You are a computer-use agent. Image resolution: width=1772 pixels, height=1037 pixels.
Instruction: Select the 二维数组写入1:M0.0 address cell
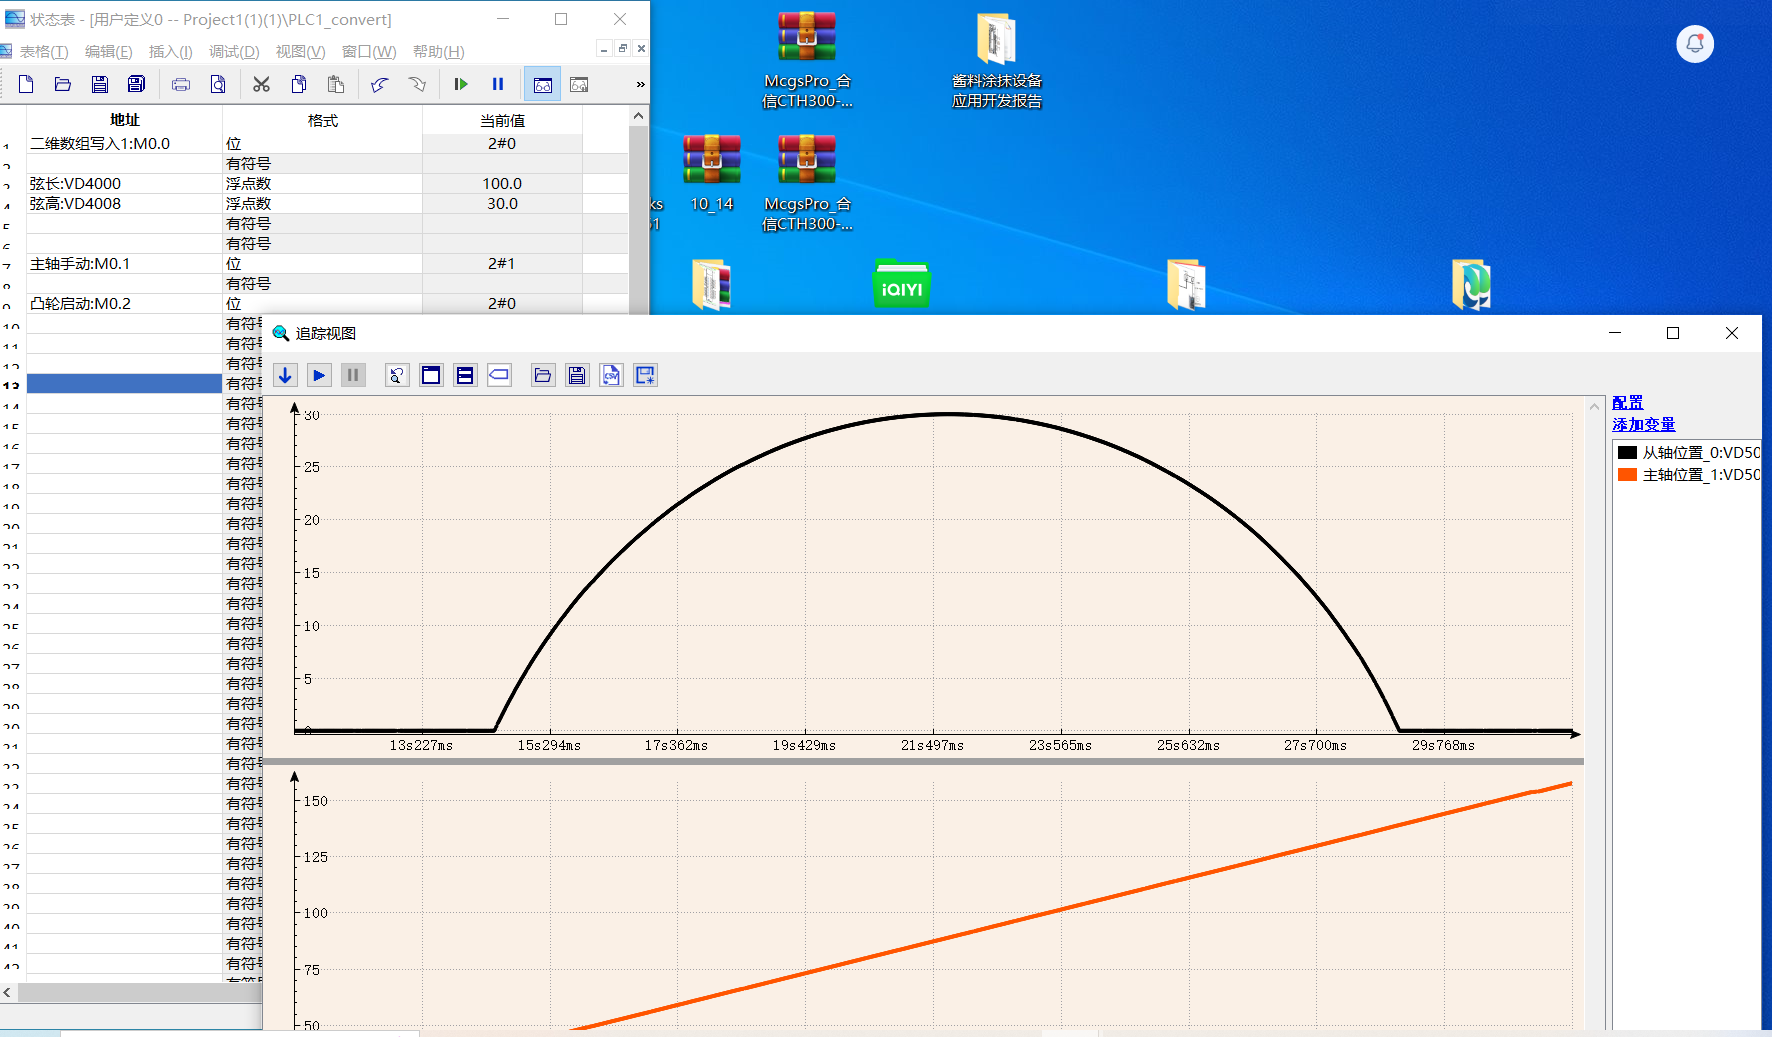124,143
